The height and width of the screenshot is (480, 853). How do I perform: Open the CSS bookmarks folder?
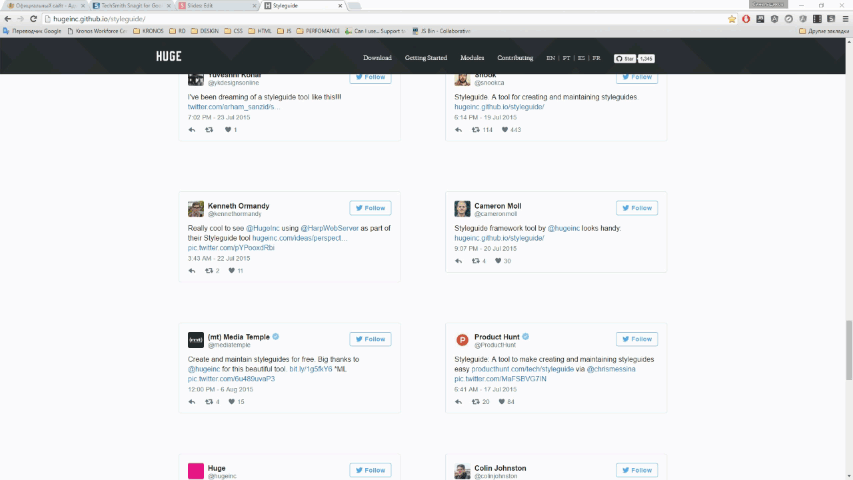[233, 31]
